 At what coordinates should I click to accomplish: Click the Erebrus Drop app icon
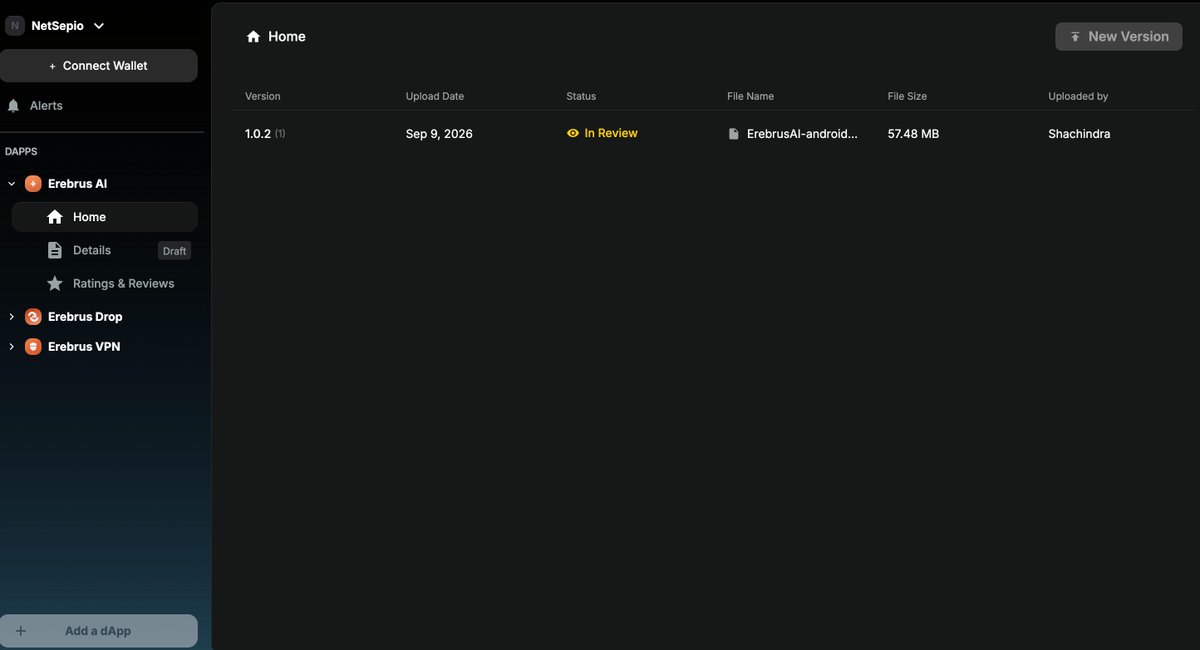[x=33, y=317]
